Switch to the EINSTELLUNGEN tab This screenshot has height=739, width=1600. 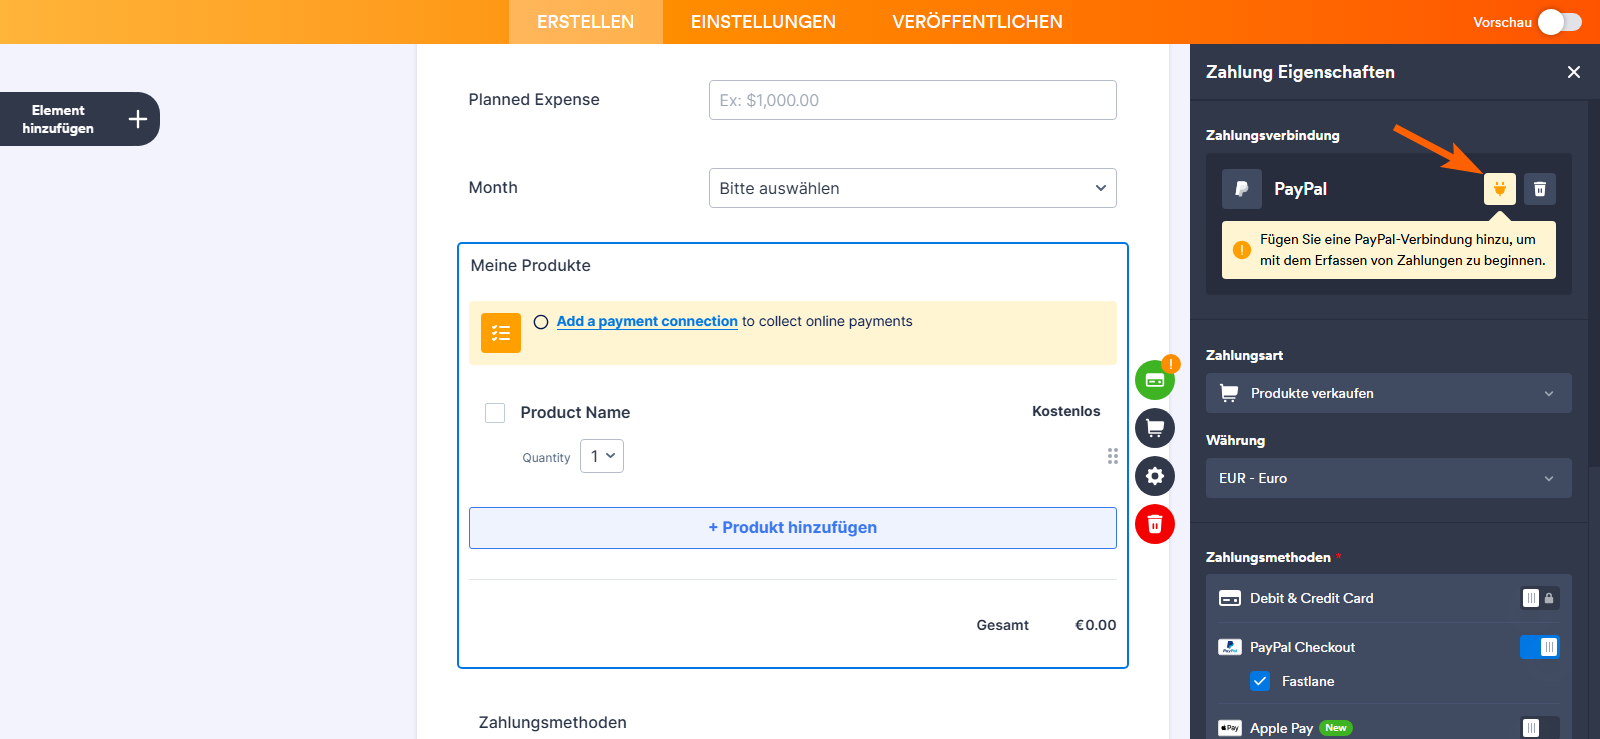[x=761, y=21]
